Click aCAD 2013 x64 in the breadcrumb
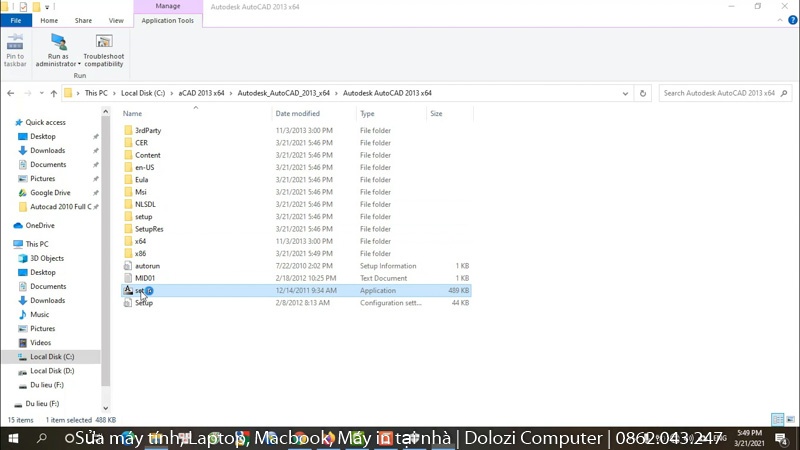Viewport: 800px width, 450px height. (201, 93)
